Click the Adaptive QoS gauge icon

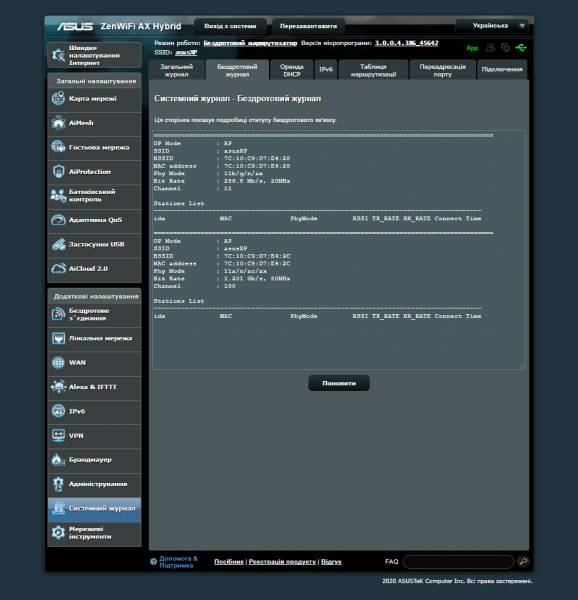tap(58, 220)
